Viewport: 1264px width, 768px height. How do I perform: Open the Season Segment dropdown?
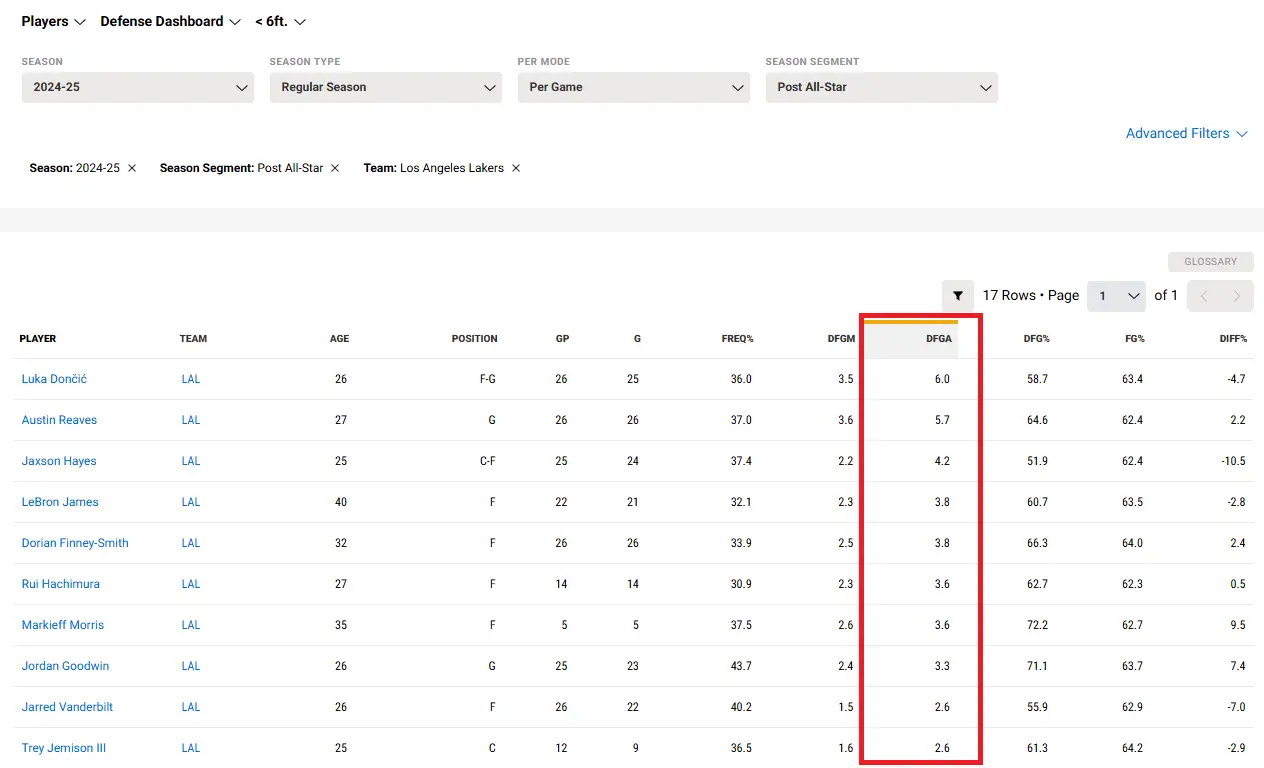point(882,87)
